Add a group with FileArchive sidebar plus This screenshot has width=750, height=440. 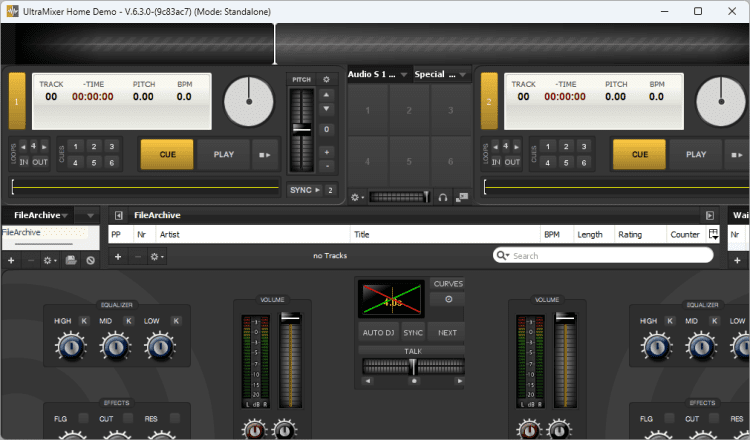[x=11, y=261]
